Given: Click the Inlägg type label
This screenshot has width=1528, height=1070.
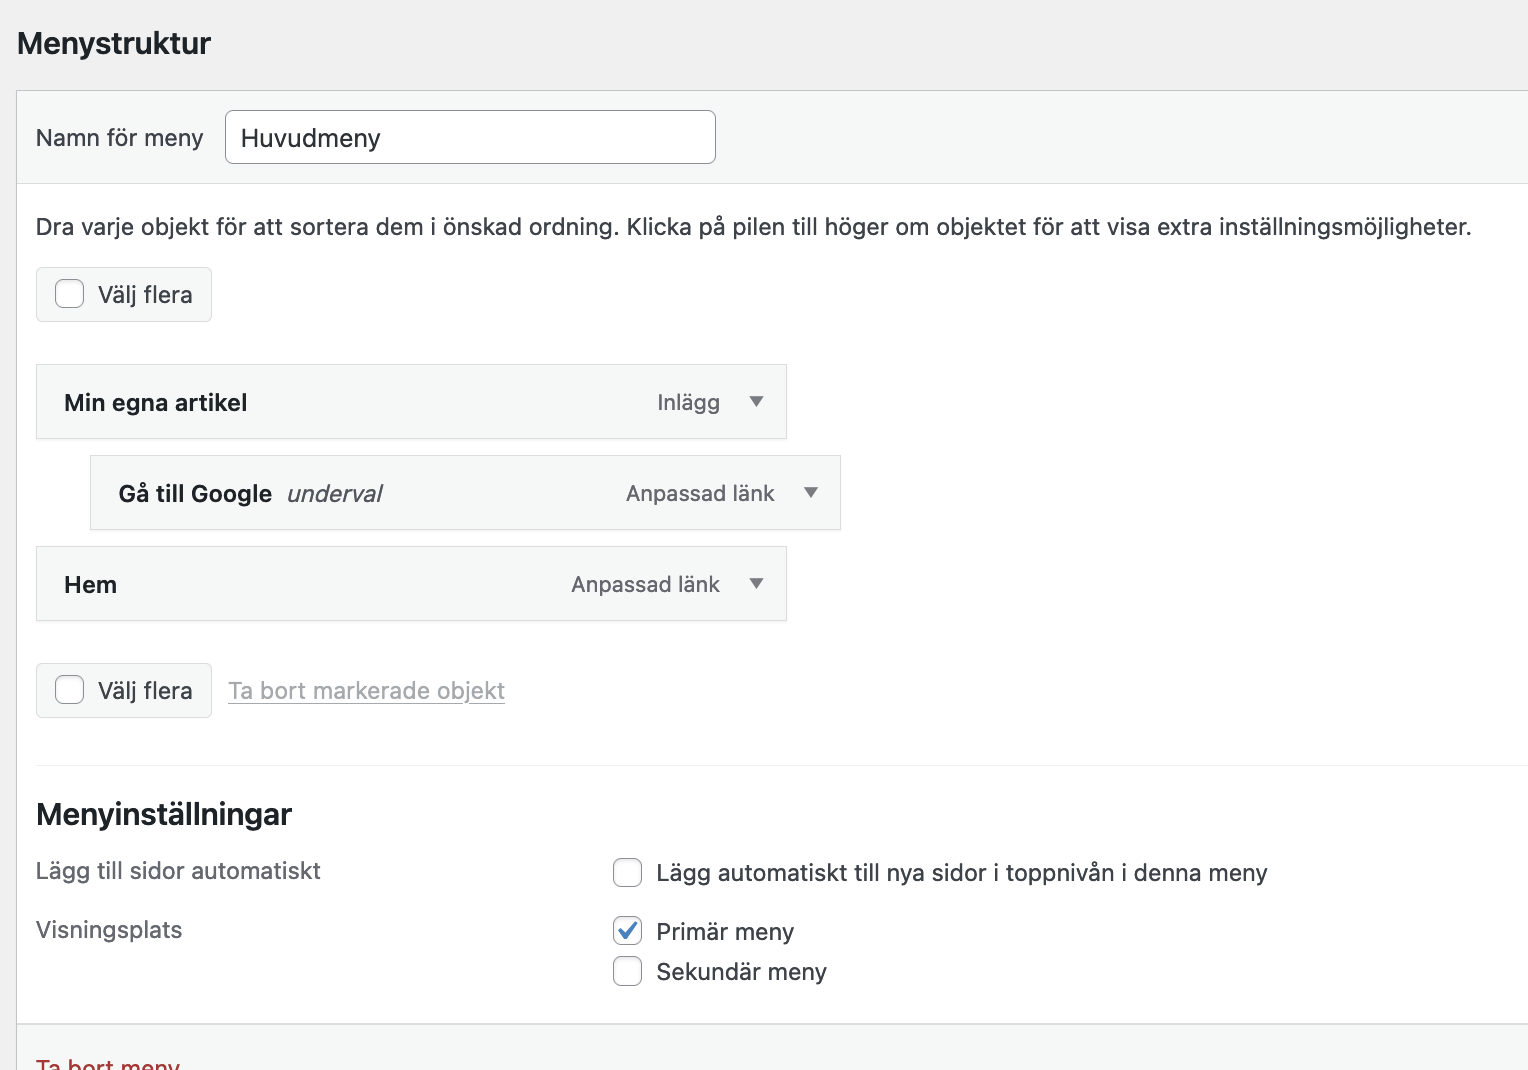Looking at the screenshot, I should pyautogui.click(x=688, y=402).
